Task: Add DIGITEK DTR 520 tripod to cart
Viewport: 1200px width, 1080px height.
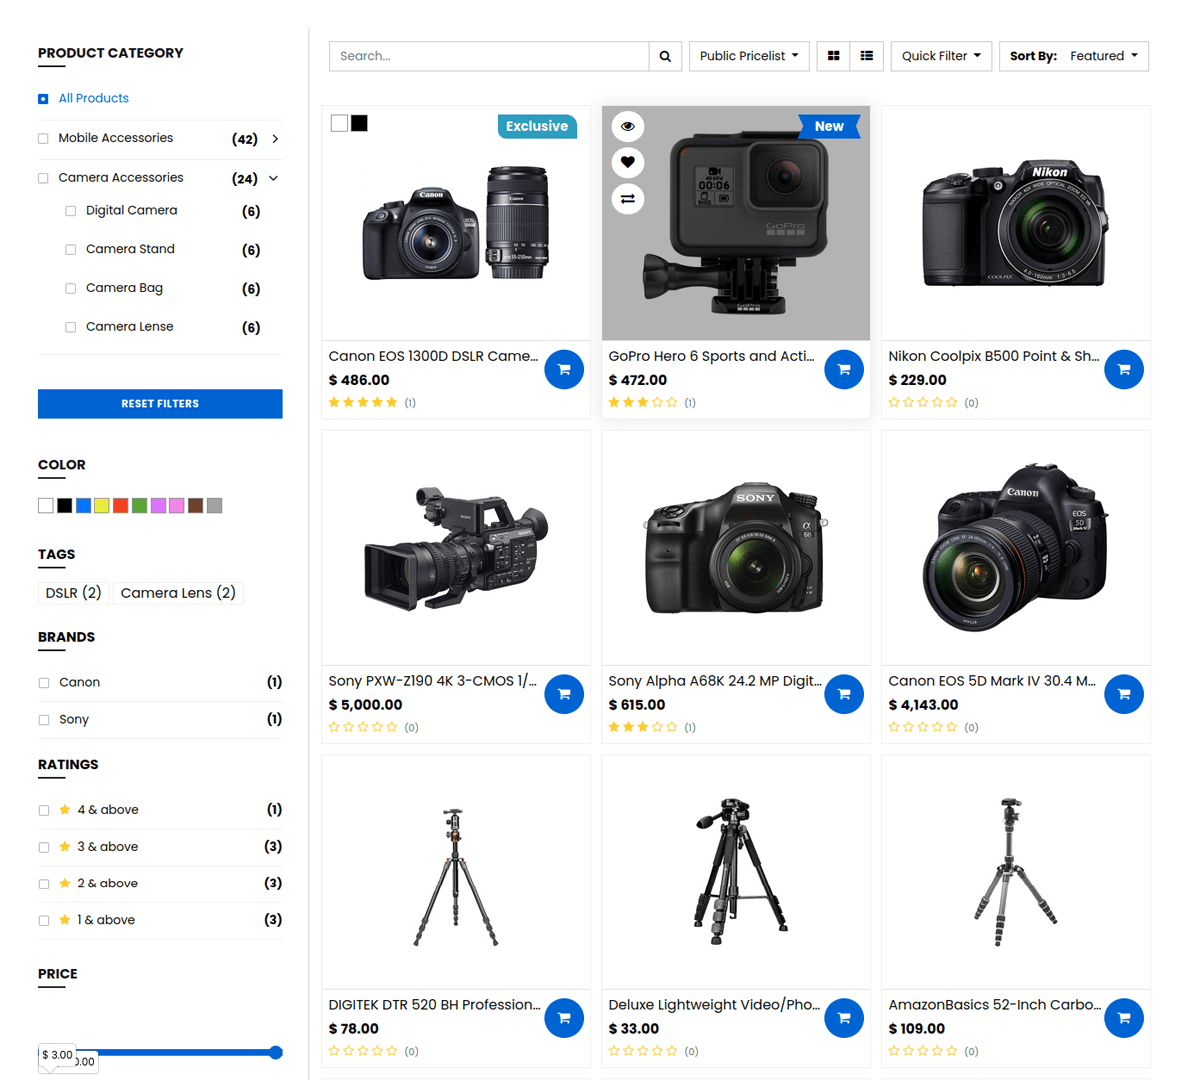Action: 564,1018
